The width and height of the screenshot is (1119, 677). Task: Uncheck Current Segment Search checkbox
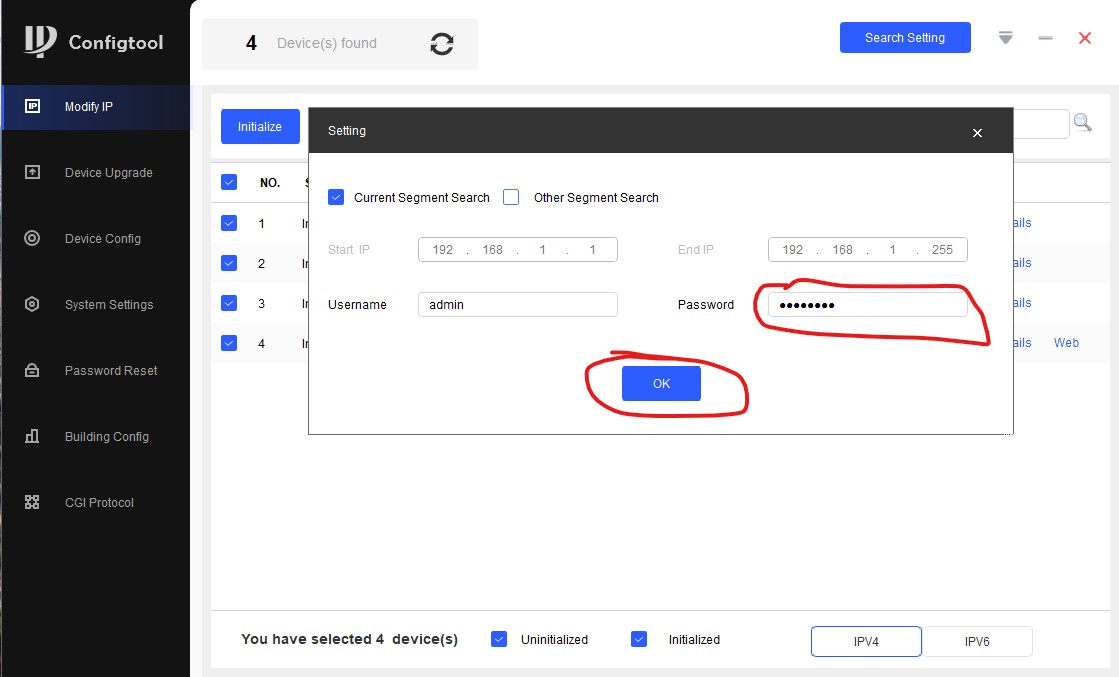[336, 197]
